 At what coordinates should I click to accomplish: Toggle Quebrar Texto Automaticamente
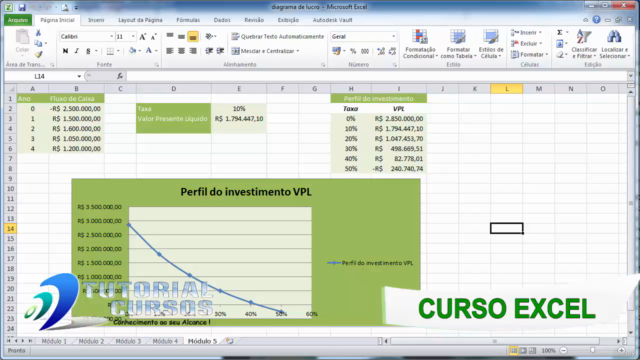[278, 37]
